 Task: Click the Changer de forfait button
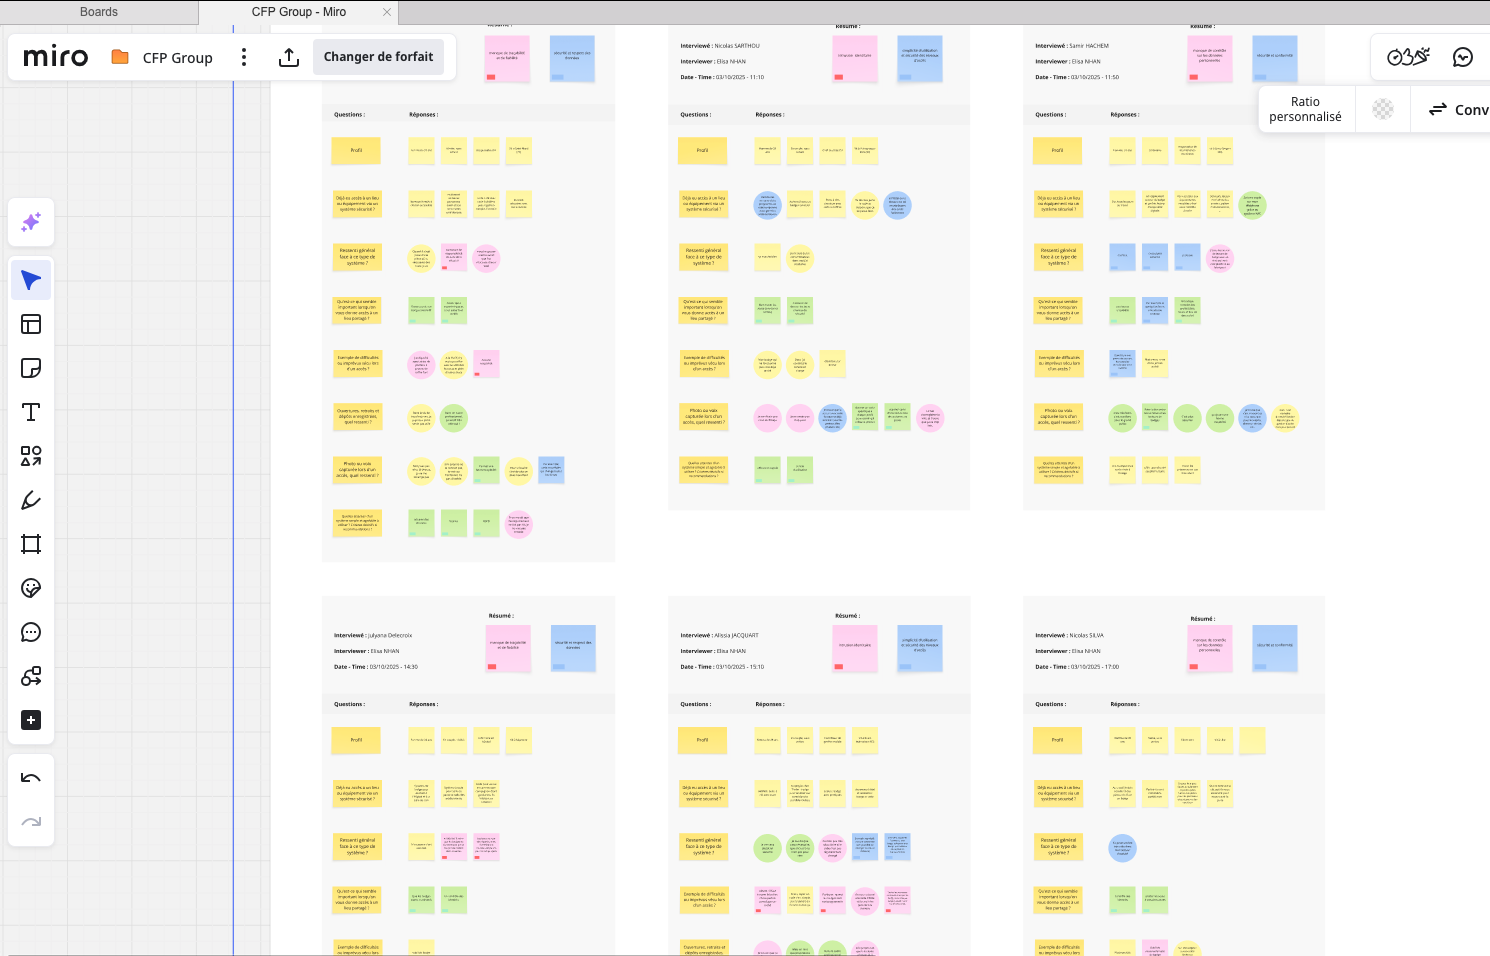(x=378, y=57)
